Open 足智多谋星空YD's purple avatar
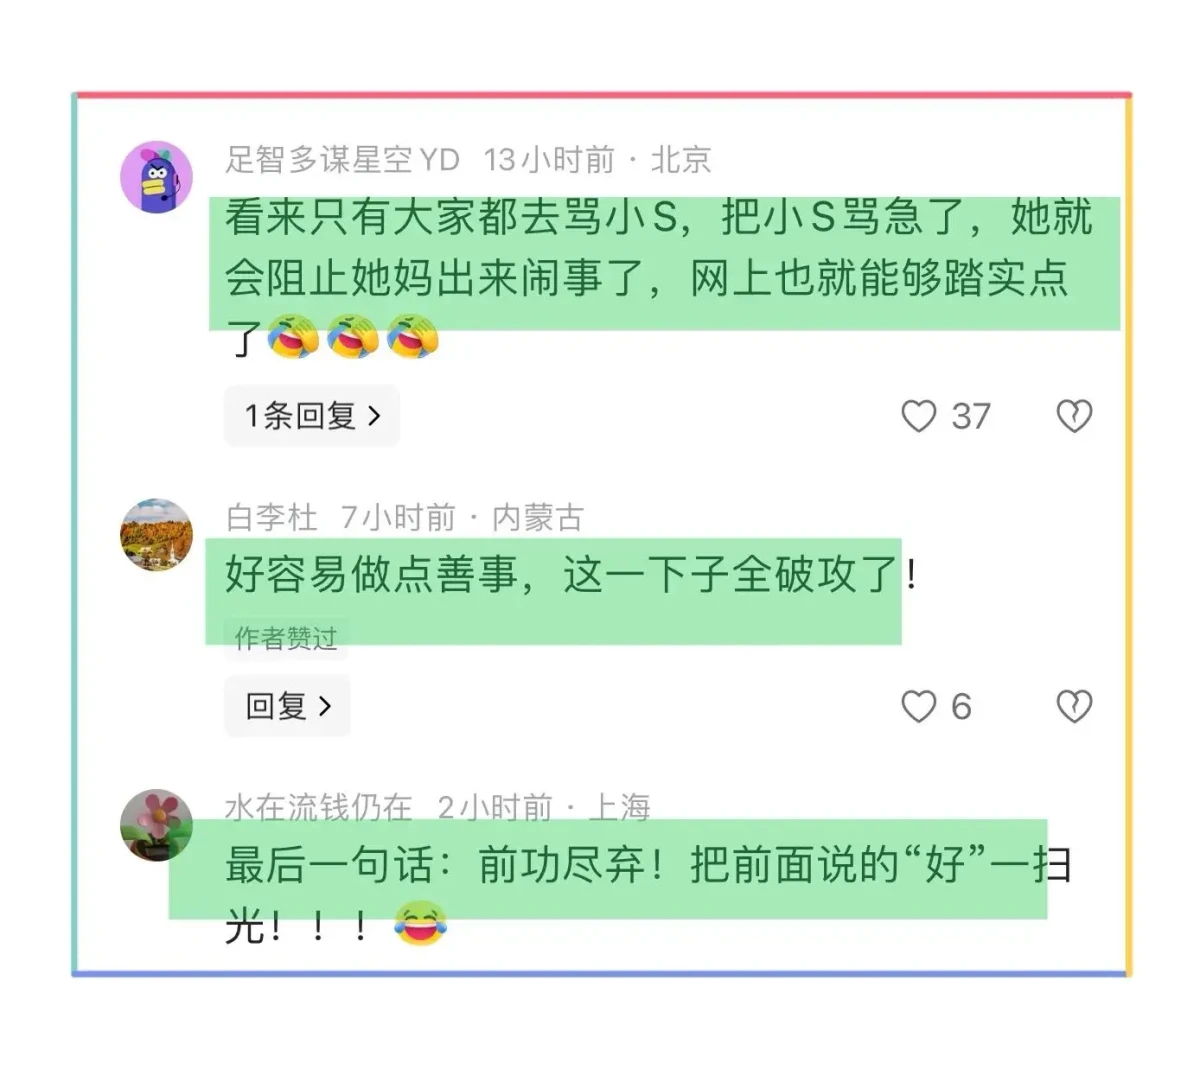Image resolution: width=1200 pixels, height=1069 pixels. click(x=157, y=177)
